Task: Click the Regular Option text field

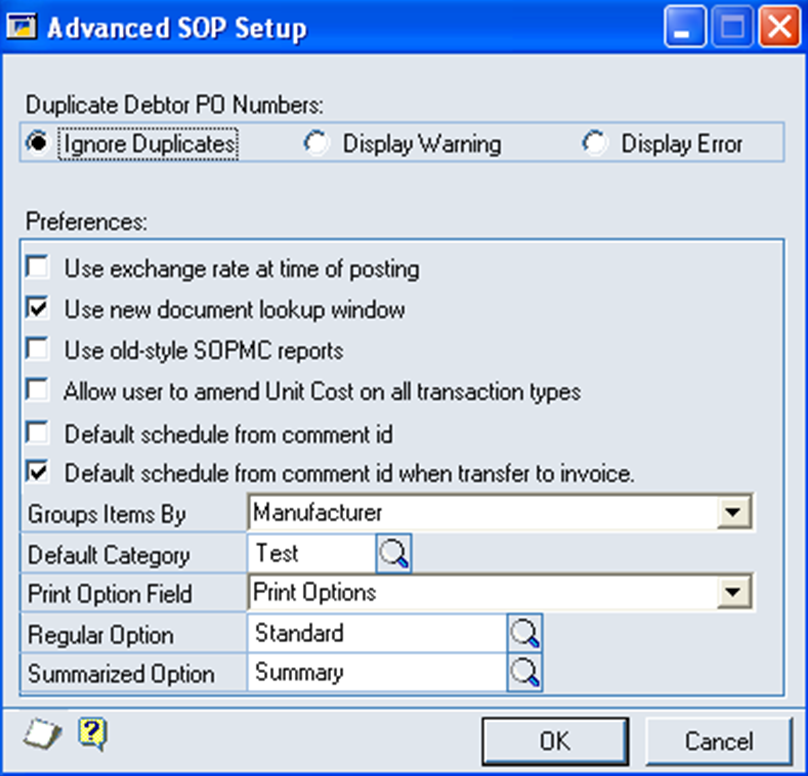Action: 375,634
